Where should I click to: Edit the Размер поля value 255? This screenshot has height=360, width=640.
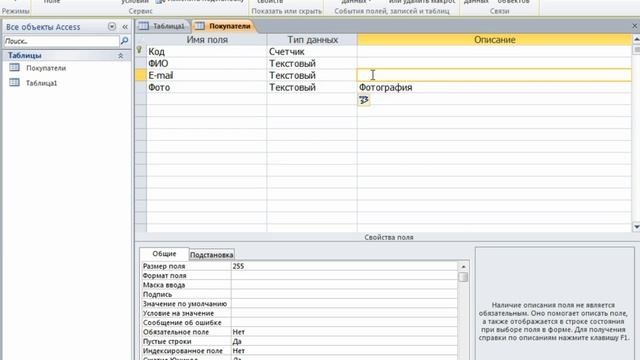(344, 266)
